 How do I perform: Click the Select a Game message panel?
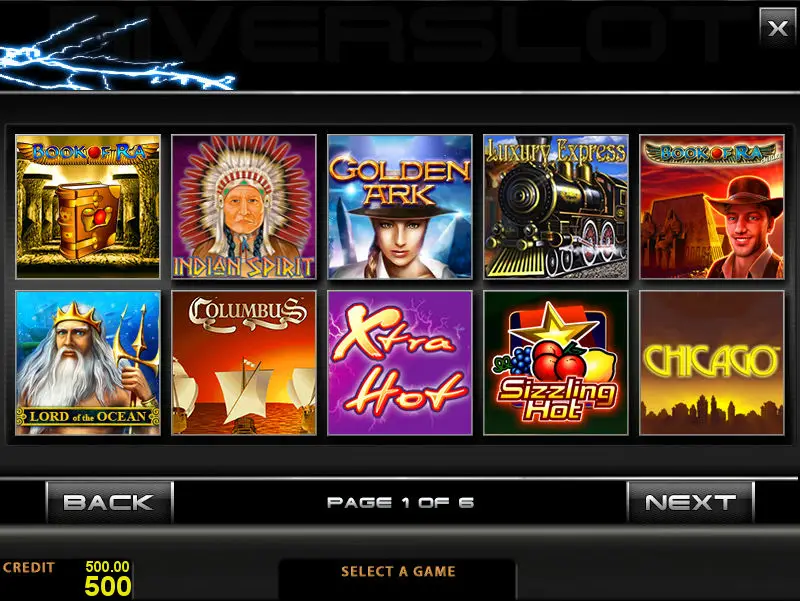[398, 579]
